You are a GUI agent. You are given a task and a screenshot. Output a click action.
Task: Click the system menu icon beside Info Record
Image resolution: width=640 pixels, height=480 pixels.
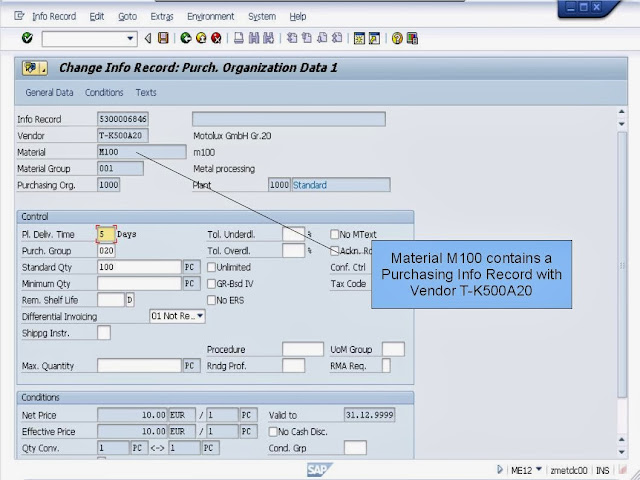click(19, 16)
